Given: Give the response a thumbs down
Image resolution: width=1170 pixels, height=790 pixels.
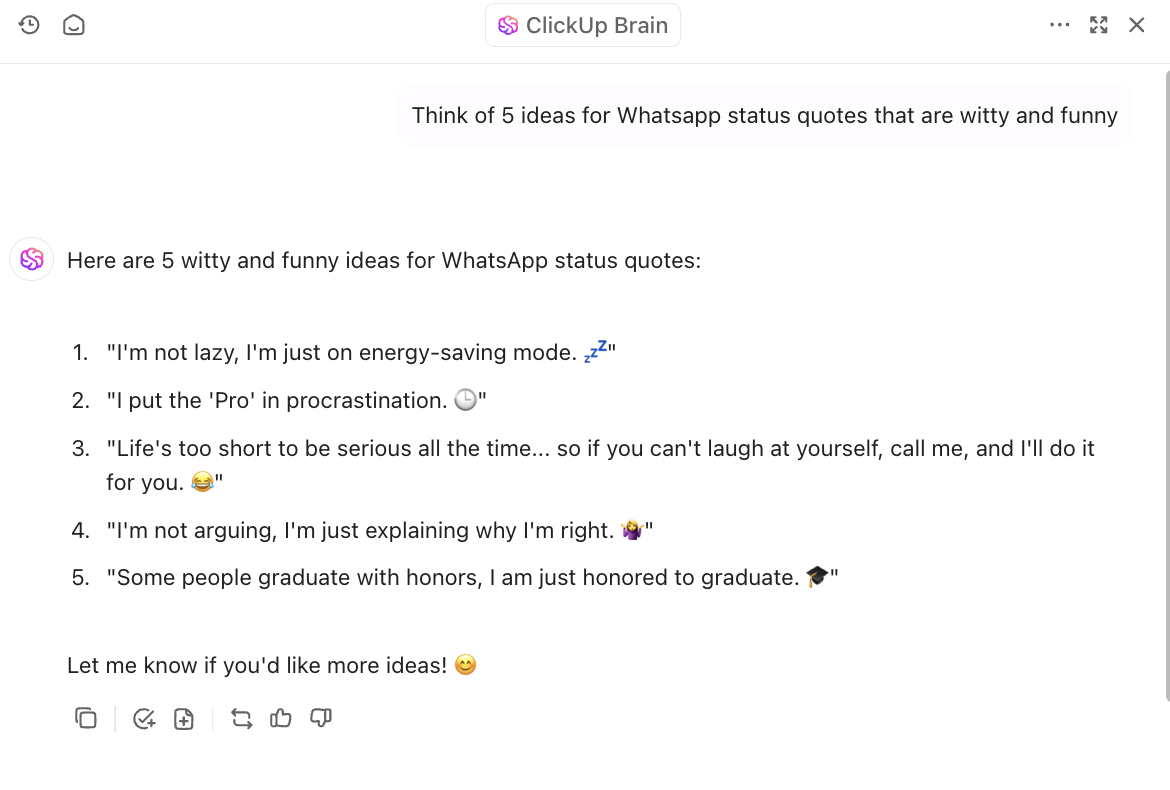Looking at the screenshot, I should [x=321, y=718].
